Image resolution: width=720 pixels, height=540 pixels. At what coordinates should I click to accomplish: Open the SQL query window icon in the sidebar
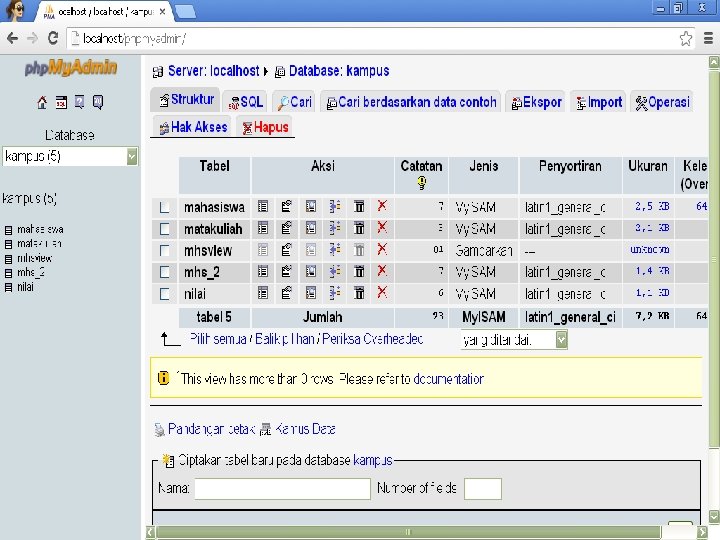click(x=61, y=102)
